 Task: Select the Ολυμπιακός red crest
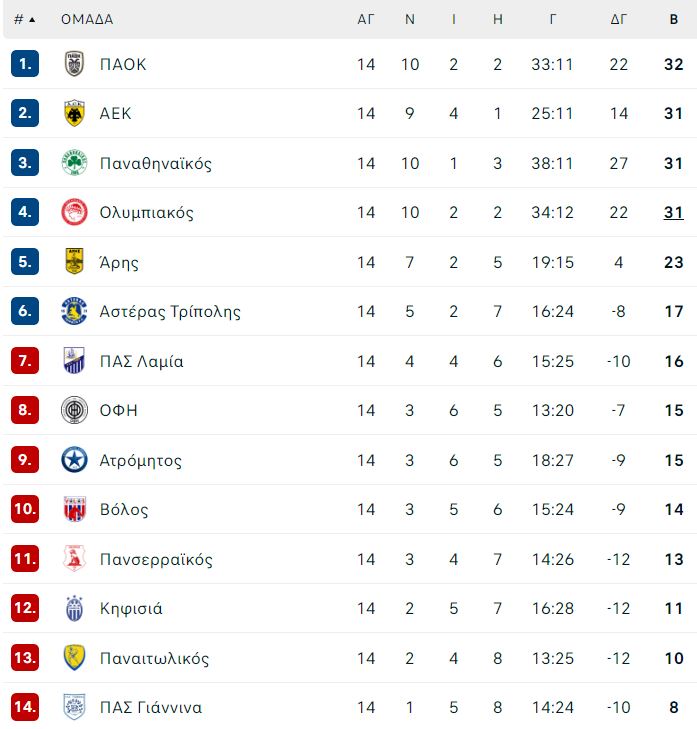click(74, 212)
